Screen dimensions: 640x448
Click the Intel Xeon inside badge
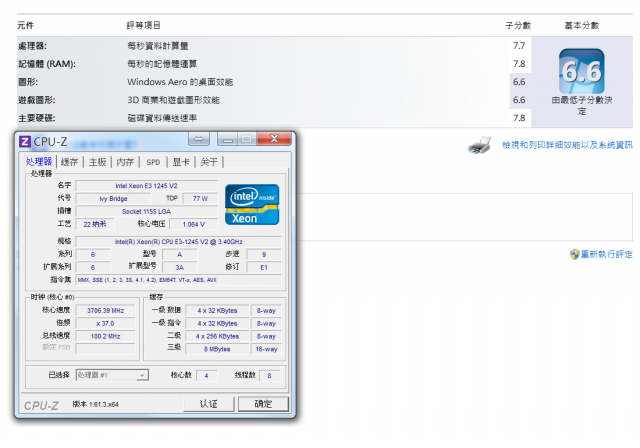[252, 204]
